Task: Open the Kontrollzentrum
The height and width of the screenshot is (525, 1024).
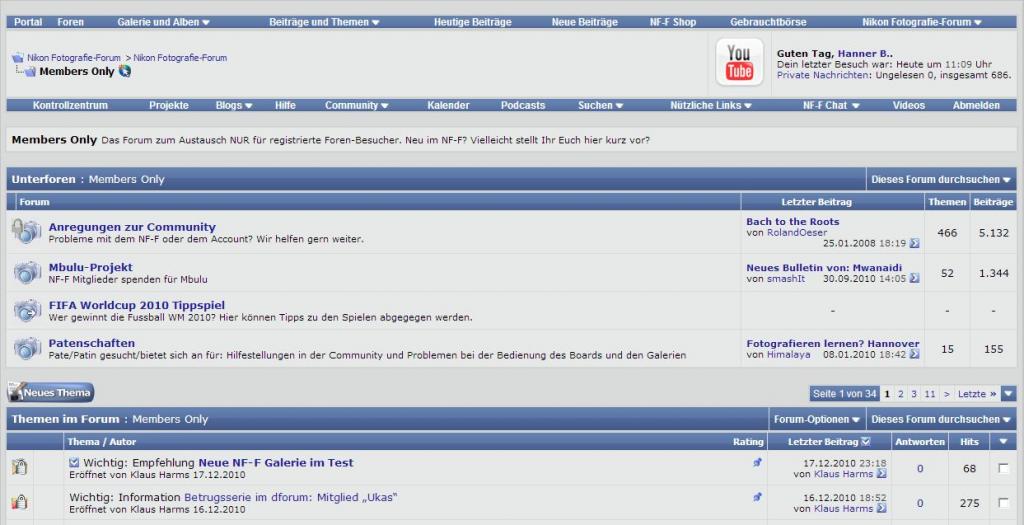Action: [x=71, y=105]
